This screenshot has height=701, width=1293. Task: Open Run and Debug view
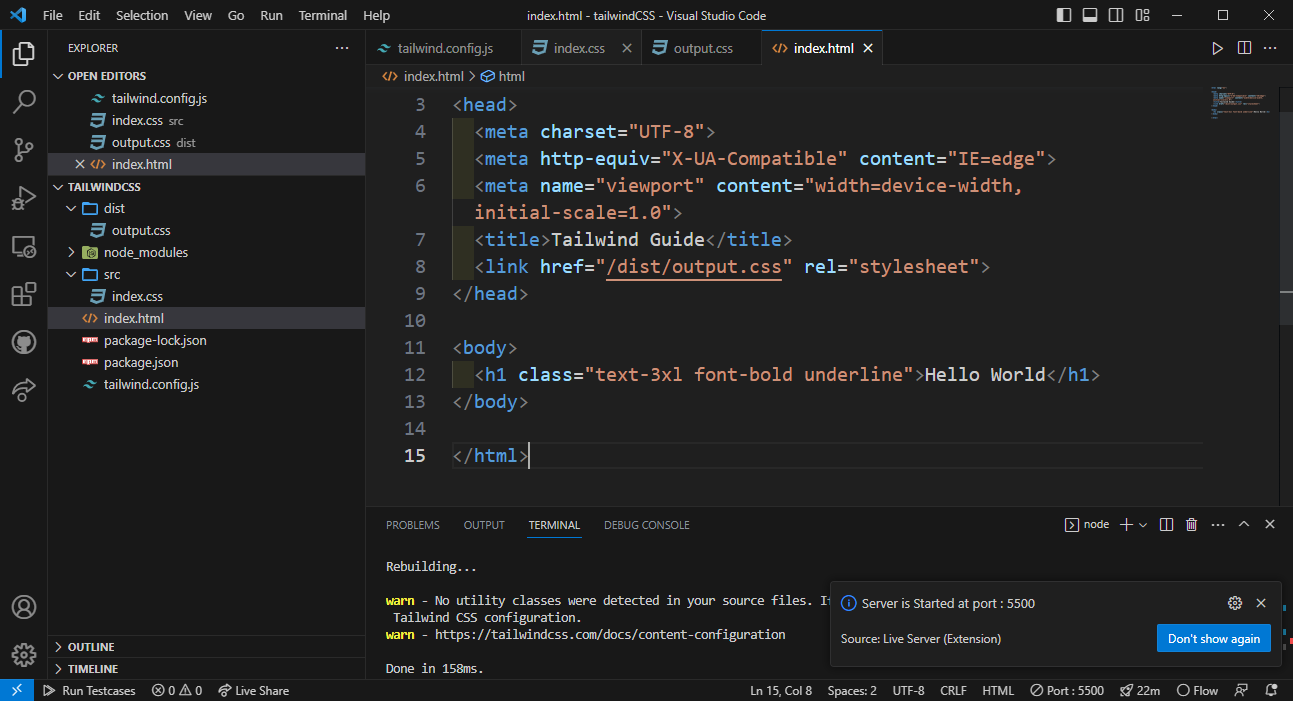(x=24, y=198)
